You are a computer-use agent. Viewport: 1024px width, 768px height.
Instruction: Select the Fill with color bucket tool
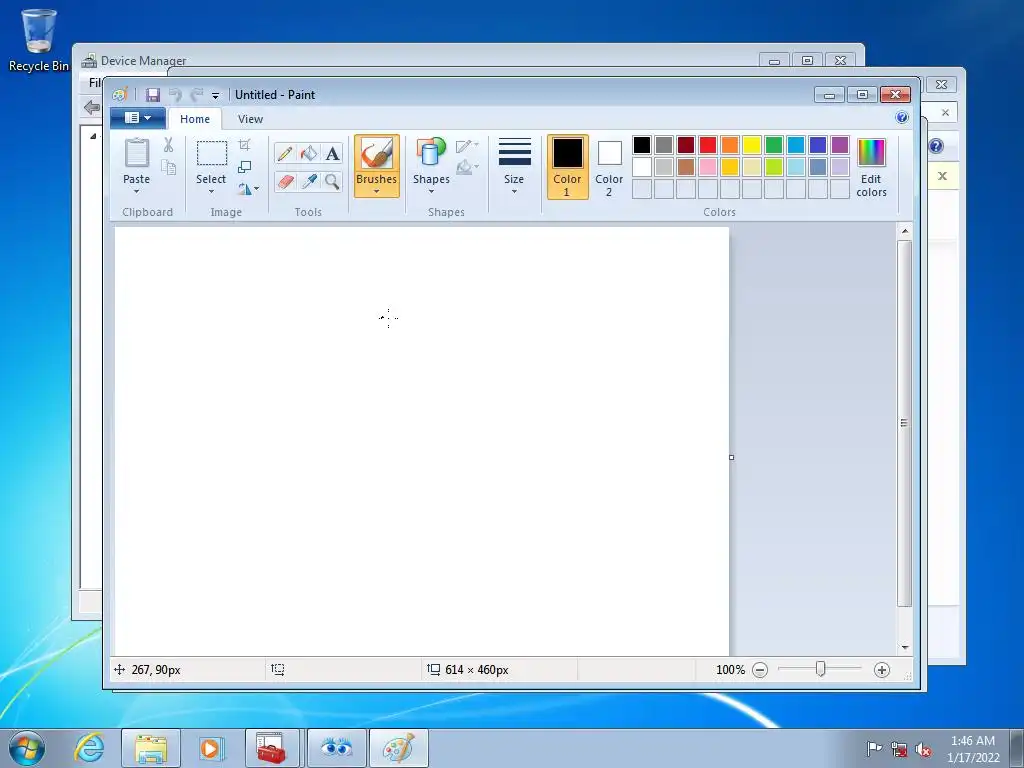[308, 153]
